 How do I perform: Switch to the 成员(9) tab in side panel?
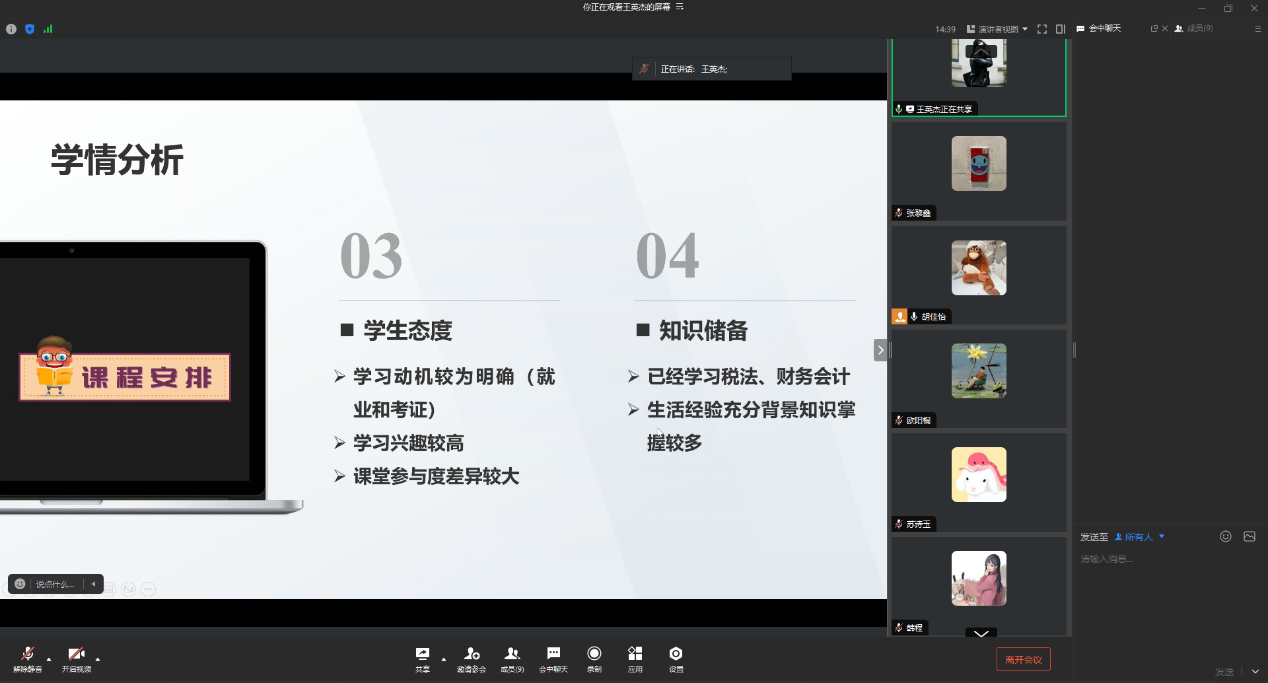[x=1194, y=29]
